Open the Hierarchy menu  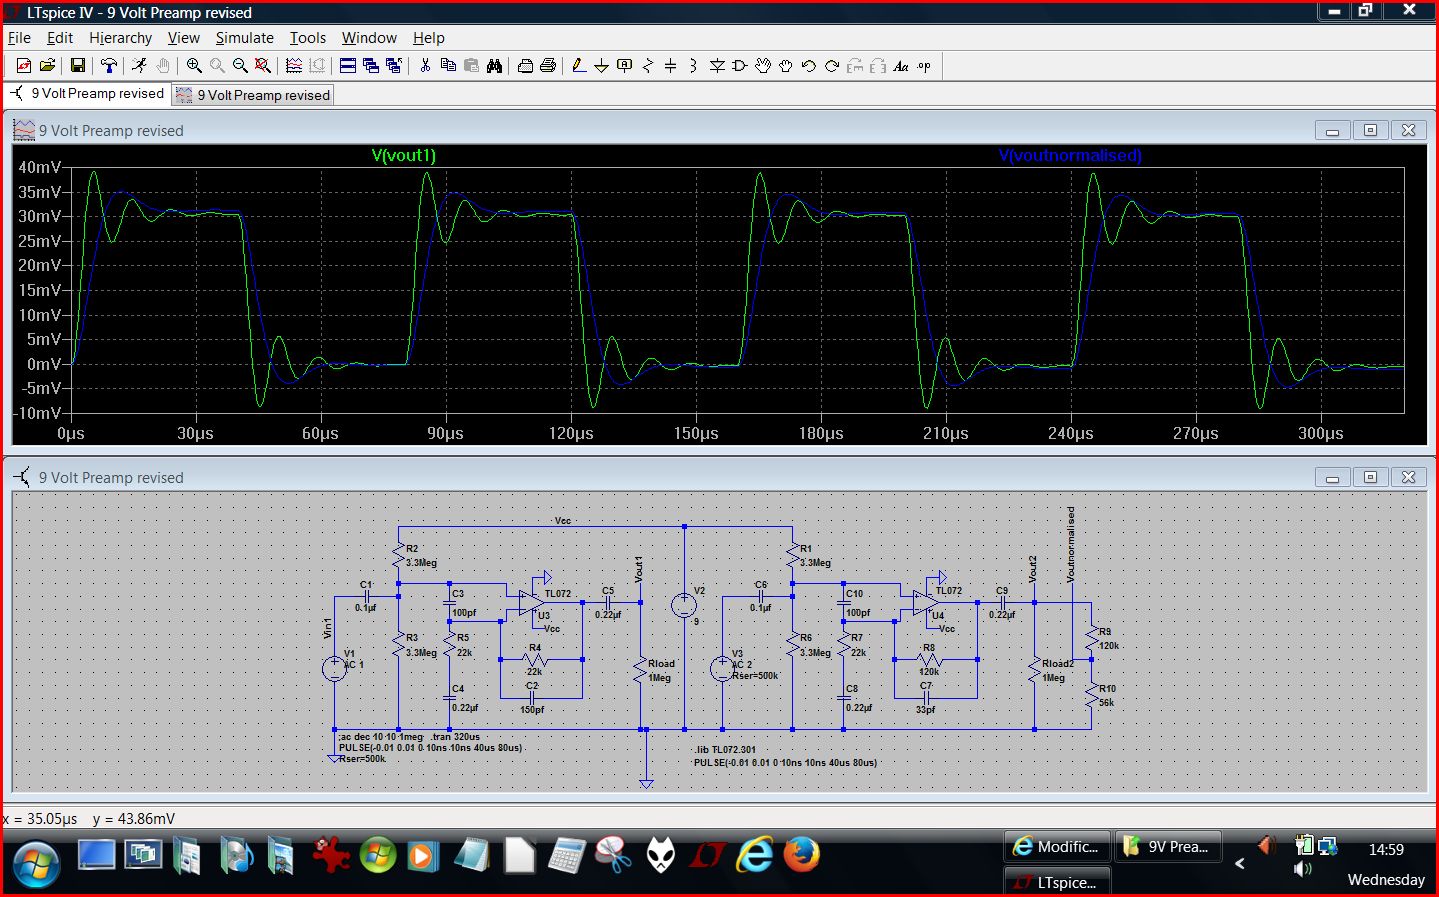(120, 38)
